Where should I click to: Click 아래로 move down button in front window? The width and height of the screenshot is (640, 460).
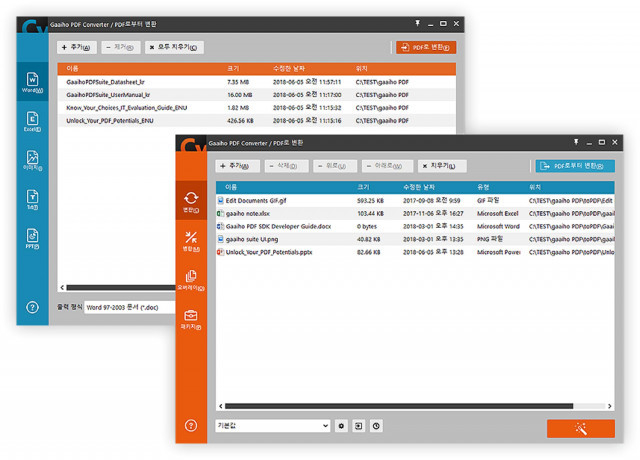click(x=385, y=166)
